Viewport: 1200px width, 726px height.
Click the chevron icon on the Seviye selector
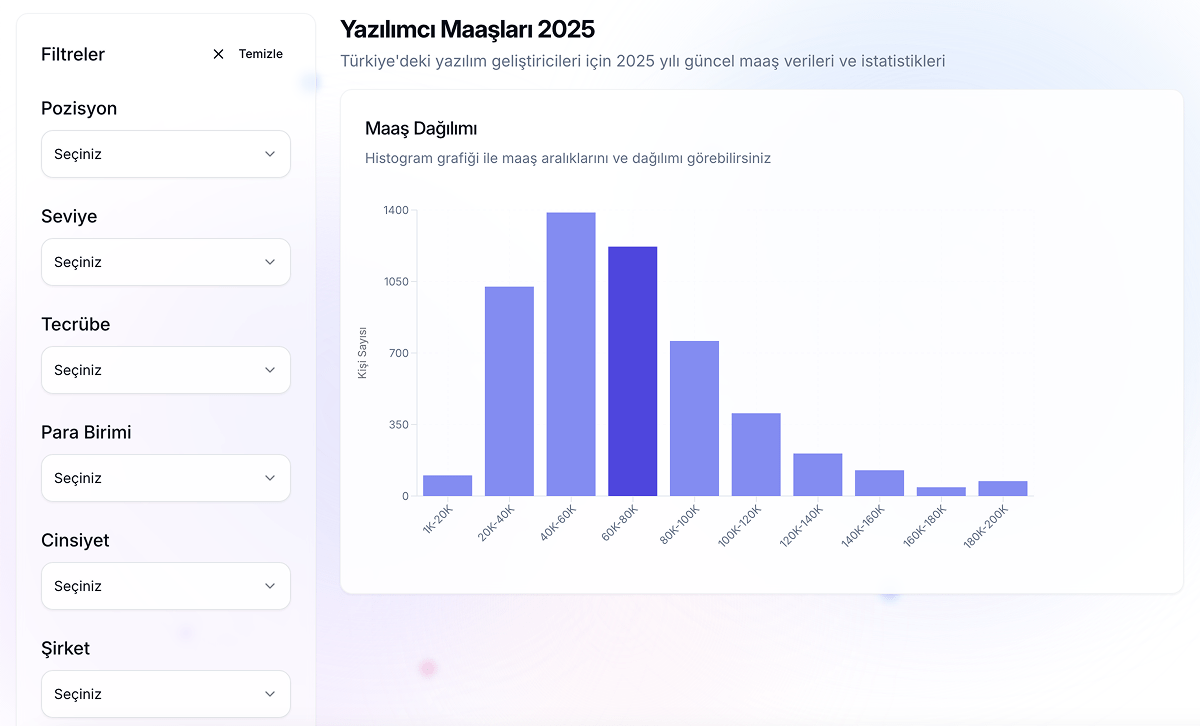[x=270, y=262]
